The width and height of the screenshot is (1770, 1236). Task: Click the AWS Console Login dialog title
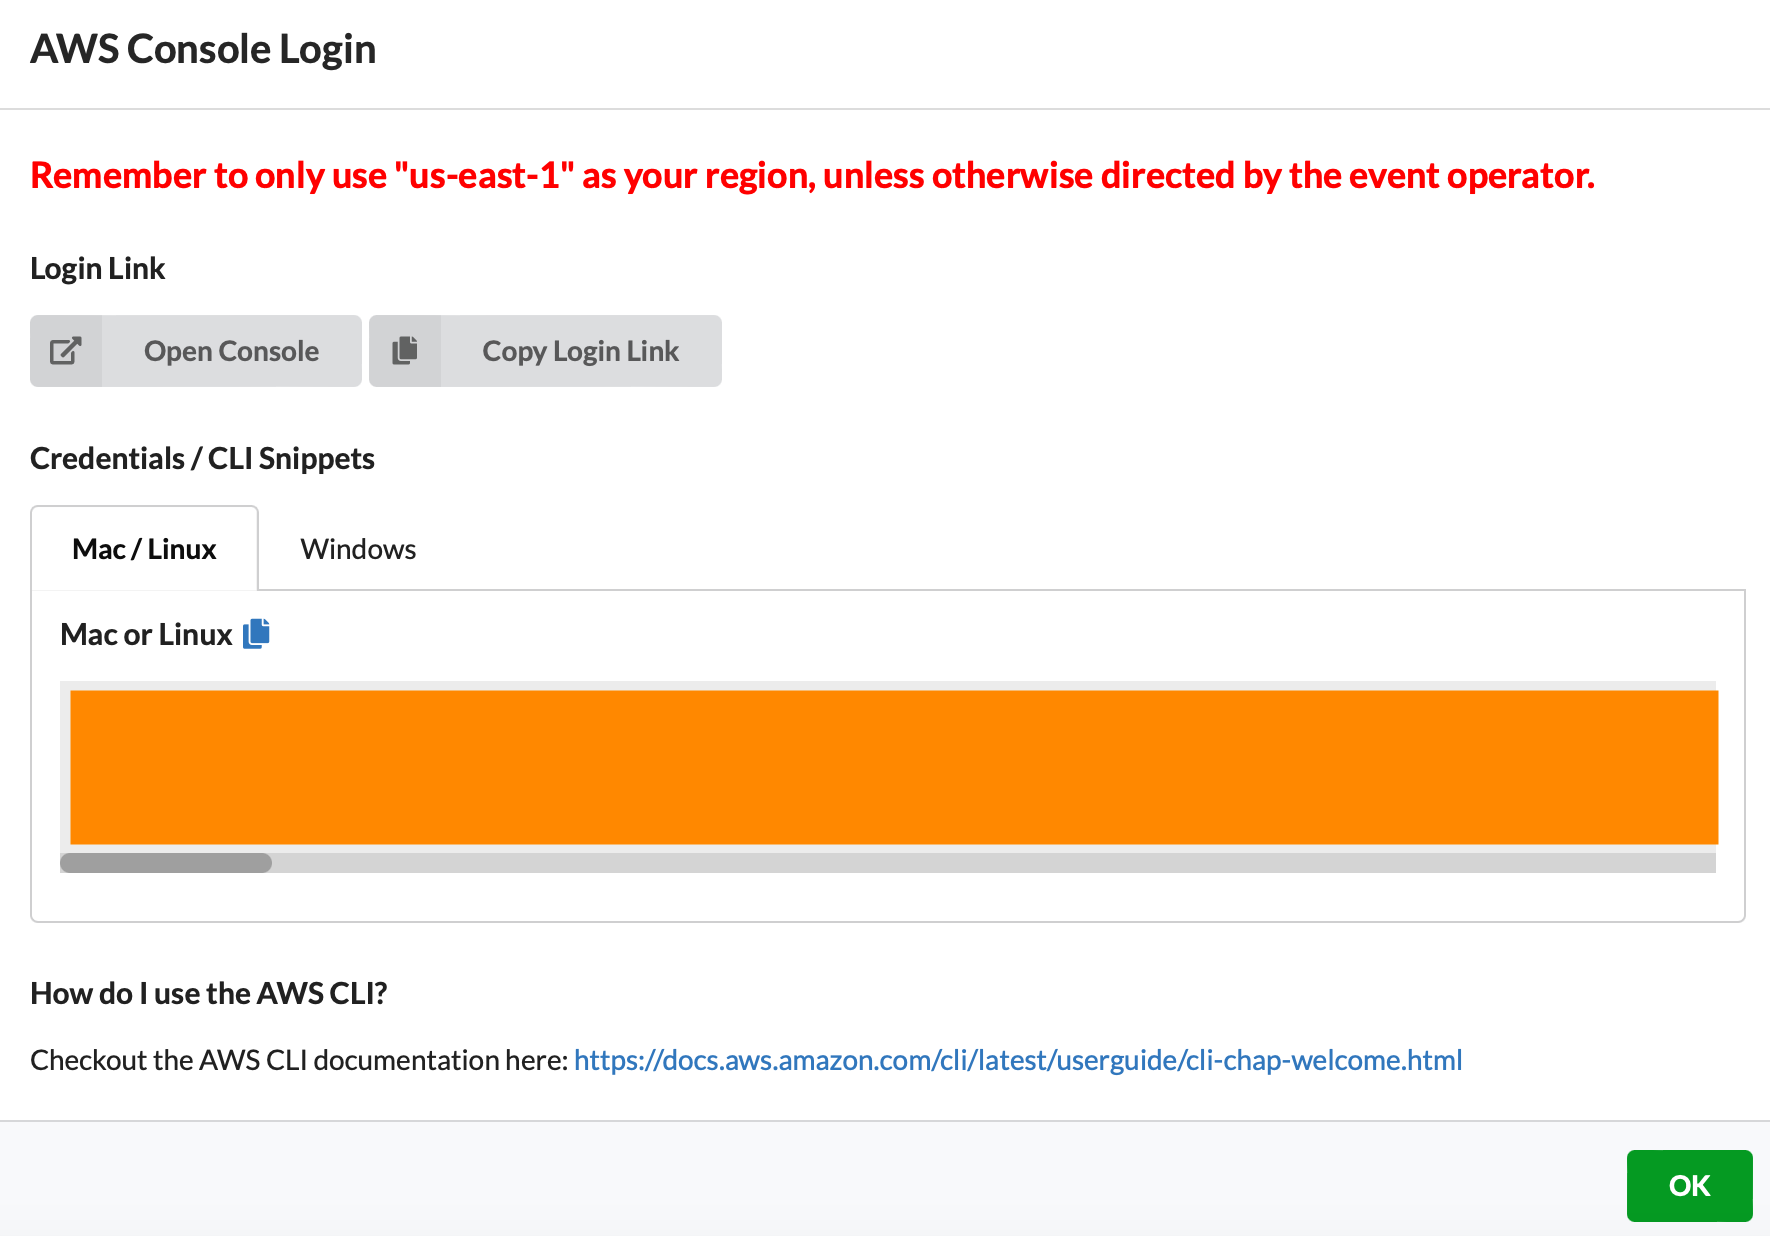tap(203, 49)
